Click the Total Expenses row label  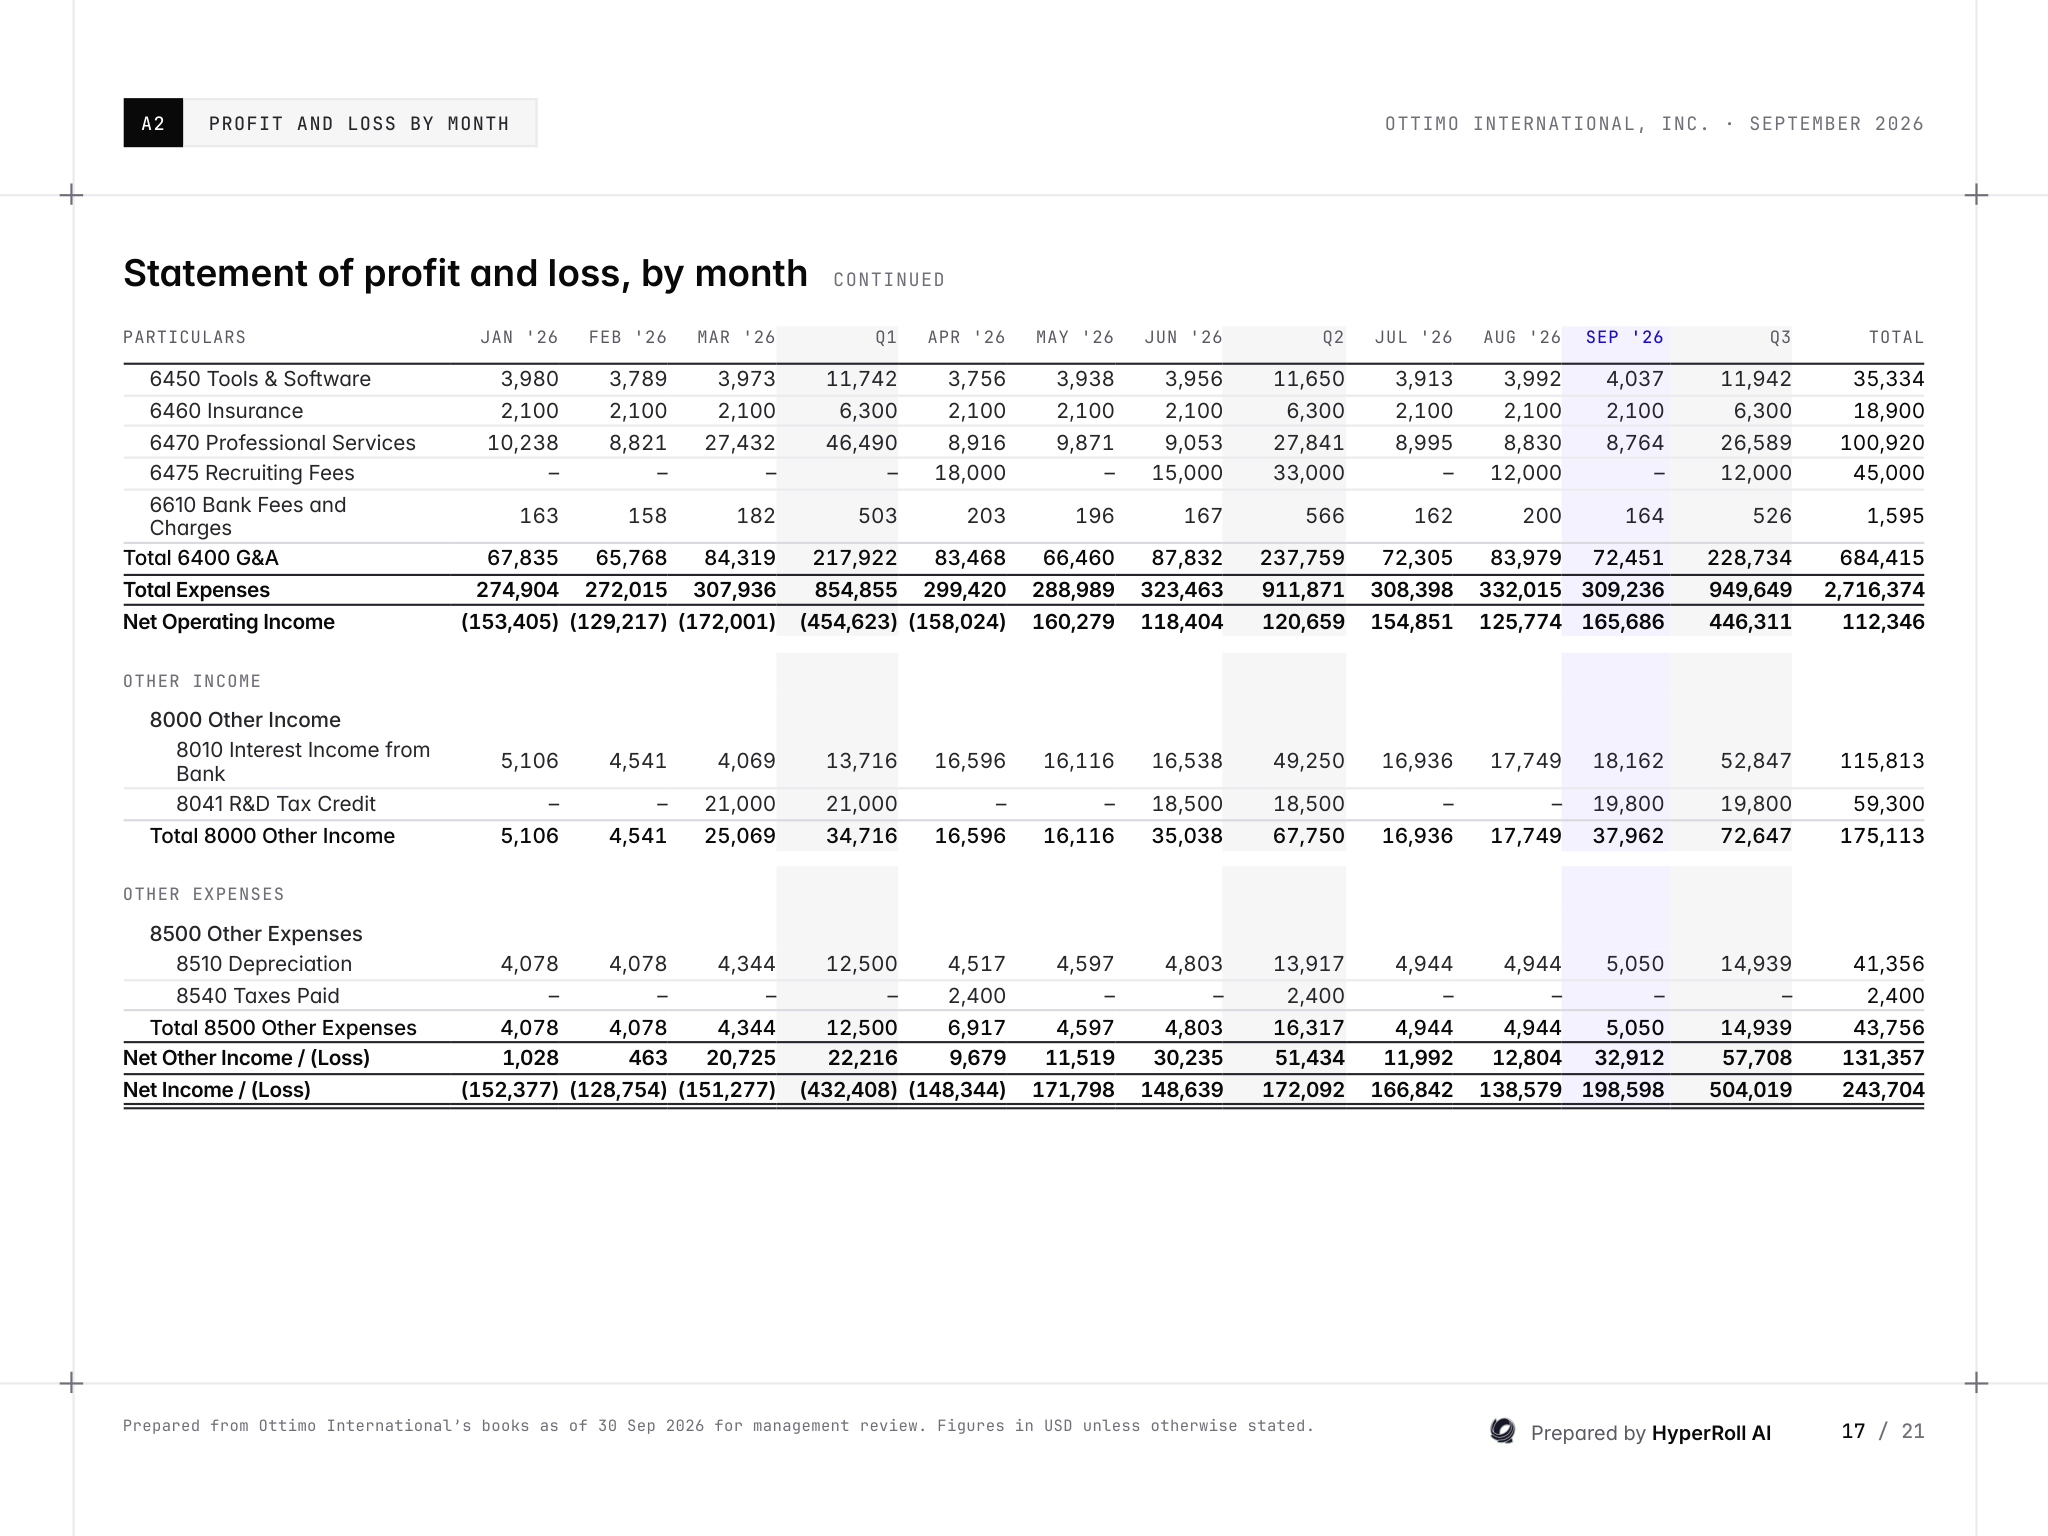tap(196, 590)
